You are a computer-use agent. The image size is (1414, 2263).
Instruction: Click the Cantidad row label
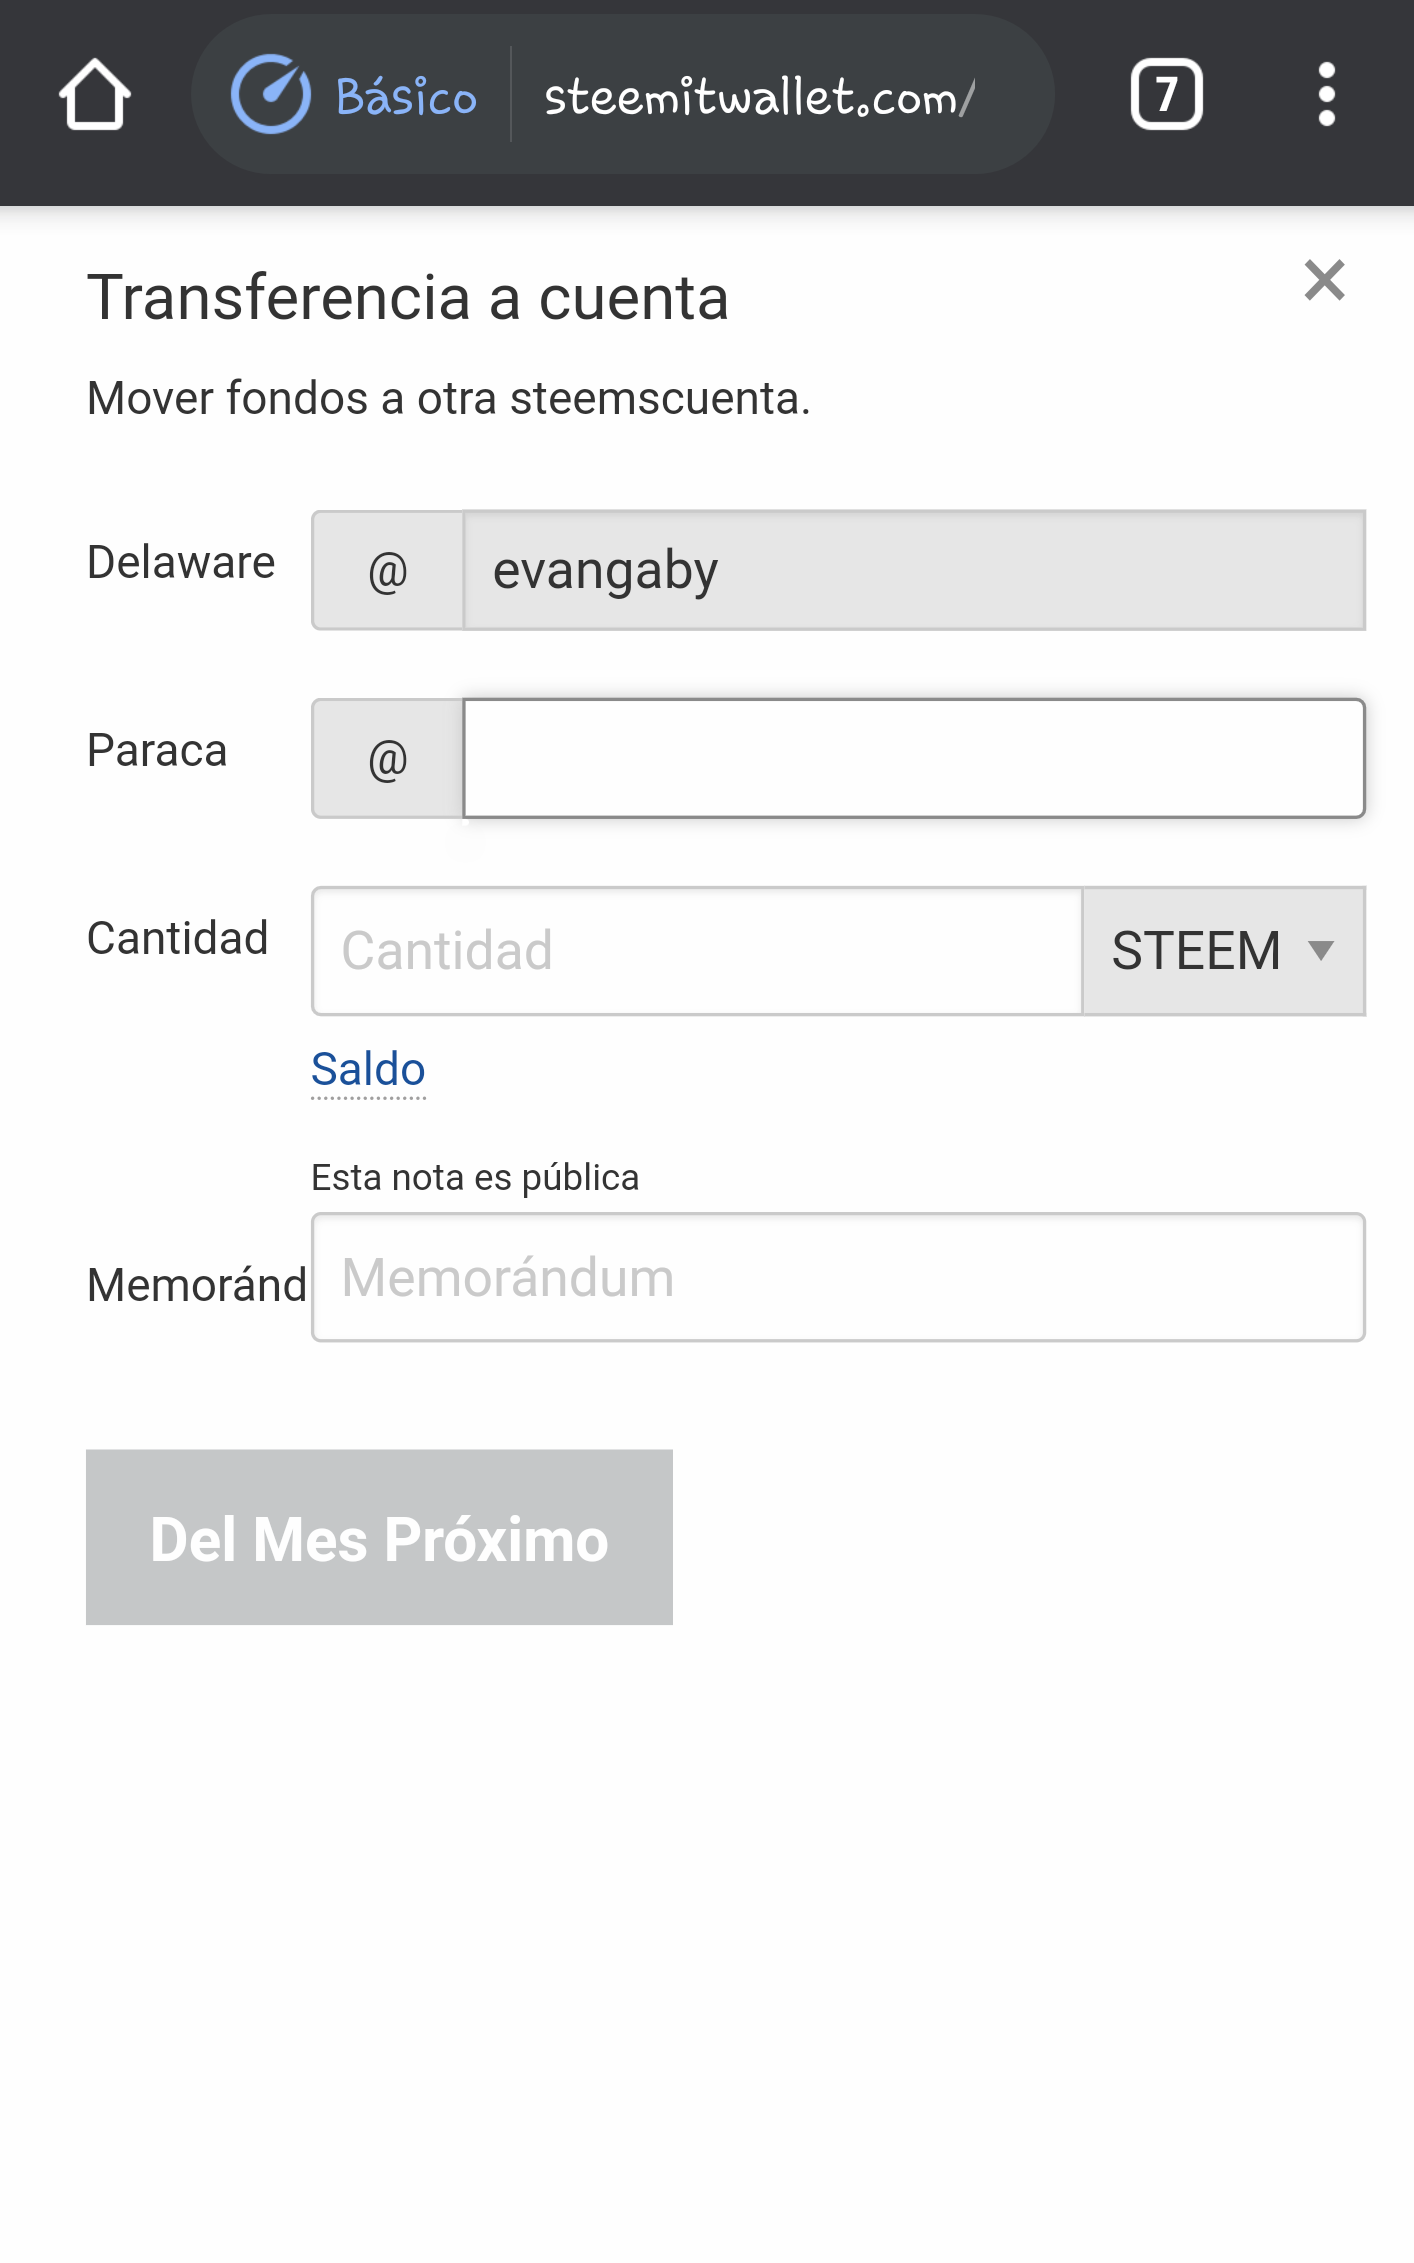click(x=178, y=938)
